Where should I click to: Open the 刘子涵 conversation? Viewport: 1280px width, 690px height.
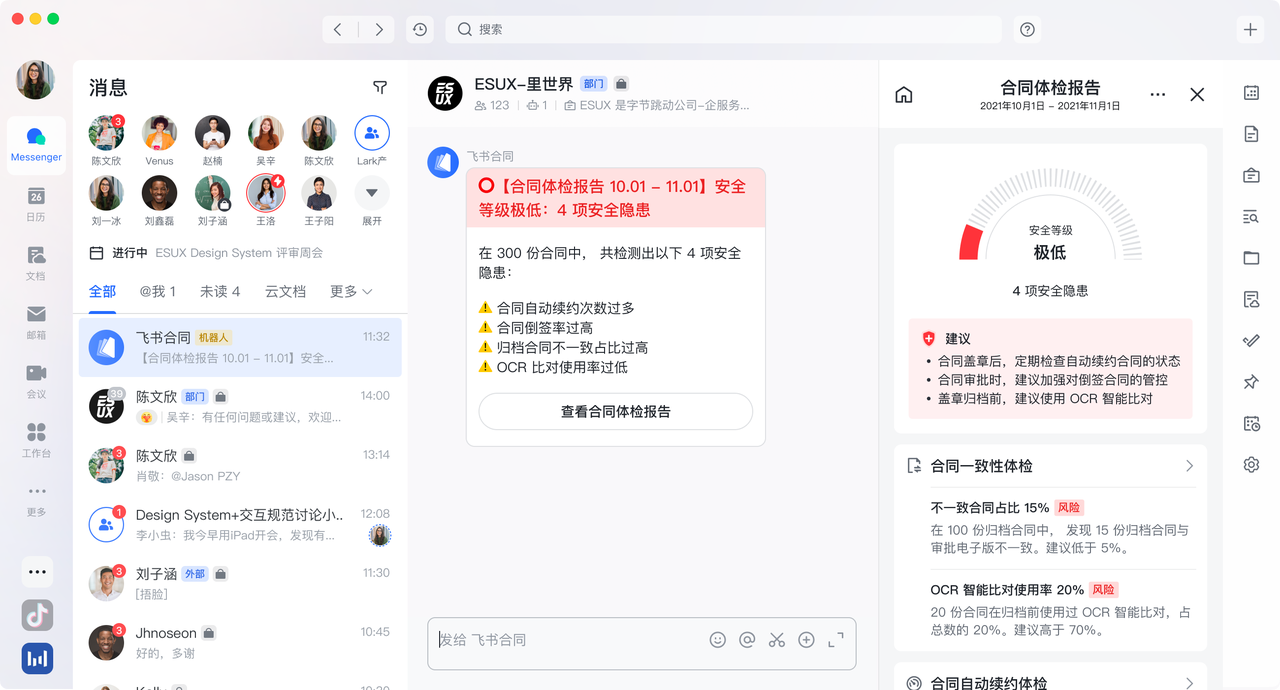238,583
